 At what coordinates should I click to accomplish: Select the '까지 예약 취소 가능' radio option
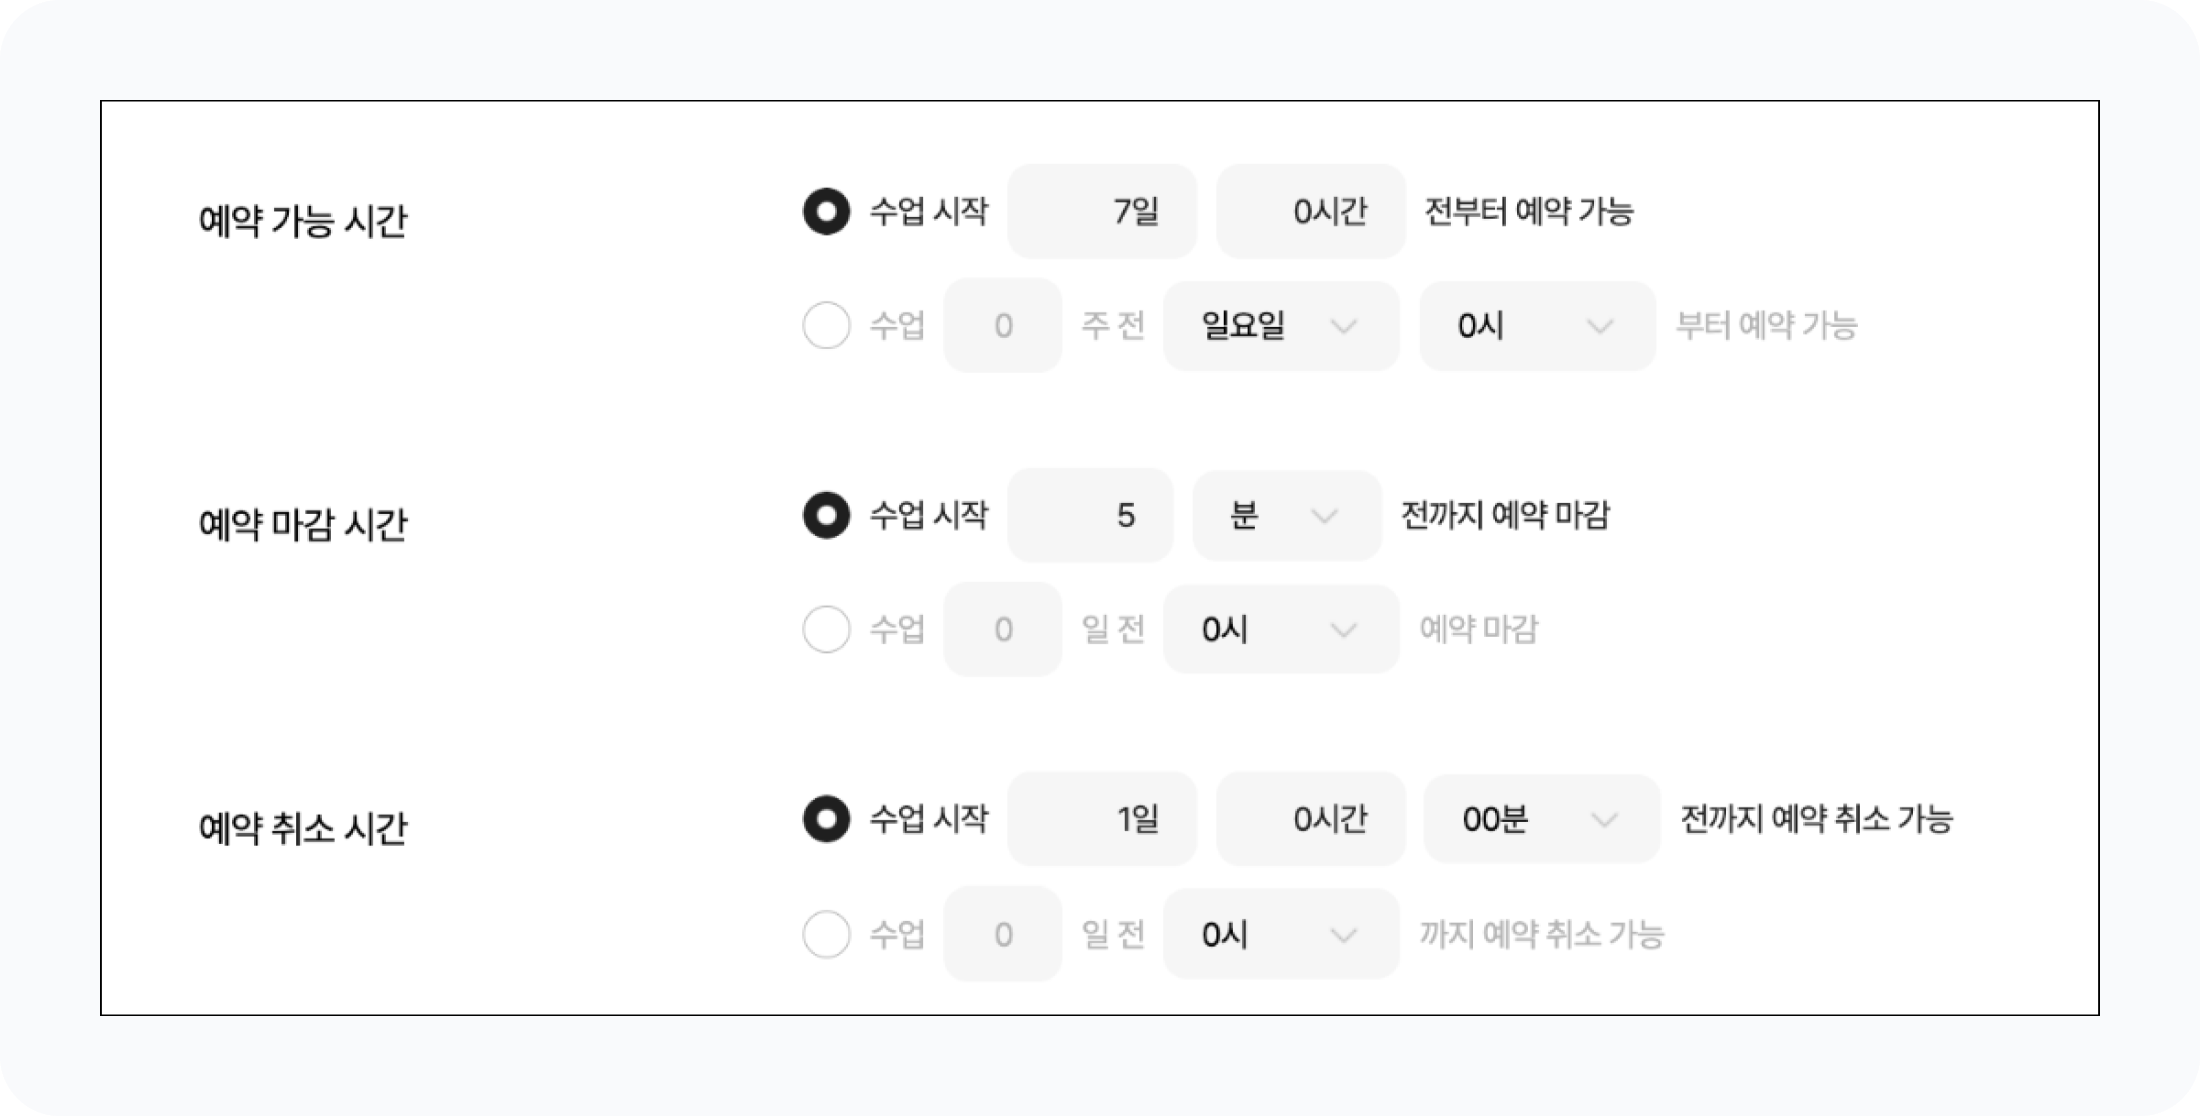click(x=826, y=934)
